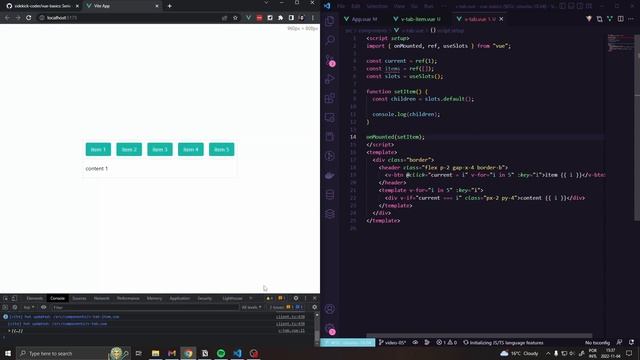Switch to the Performance tab in DevTools
640x360 pixels.
coord(128,298)
